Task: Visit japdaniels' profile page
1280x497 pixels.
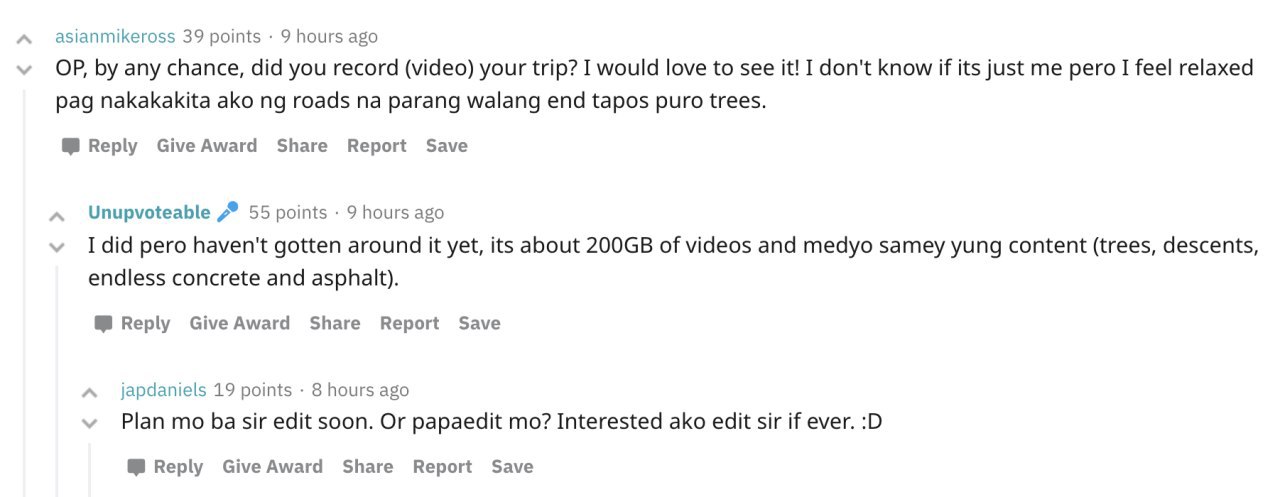Action: (x=163, y=390)
